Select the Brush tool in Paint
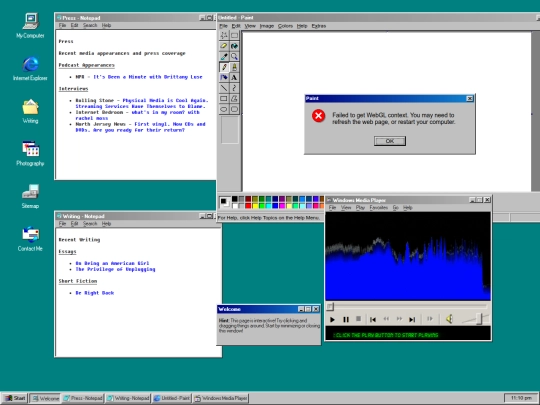This screenshot has width=540, height=405. (235, 67)
